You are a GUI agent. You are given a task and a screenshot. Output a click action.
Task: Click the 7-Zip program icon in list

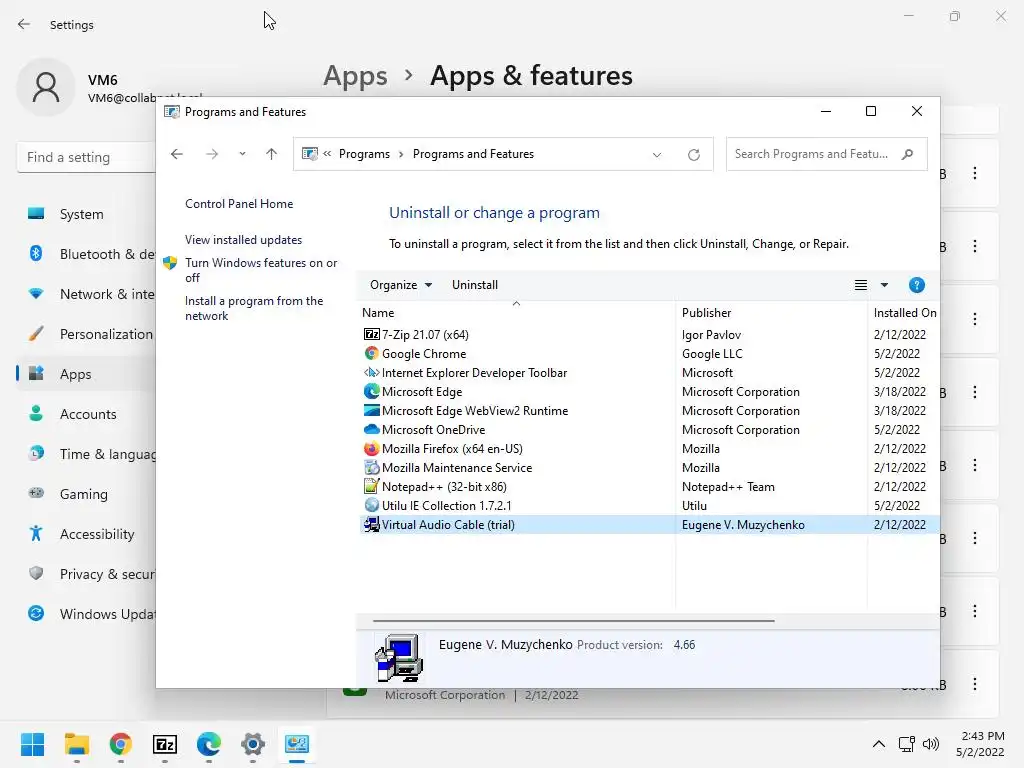pos(372,334)
